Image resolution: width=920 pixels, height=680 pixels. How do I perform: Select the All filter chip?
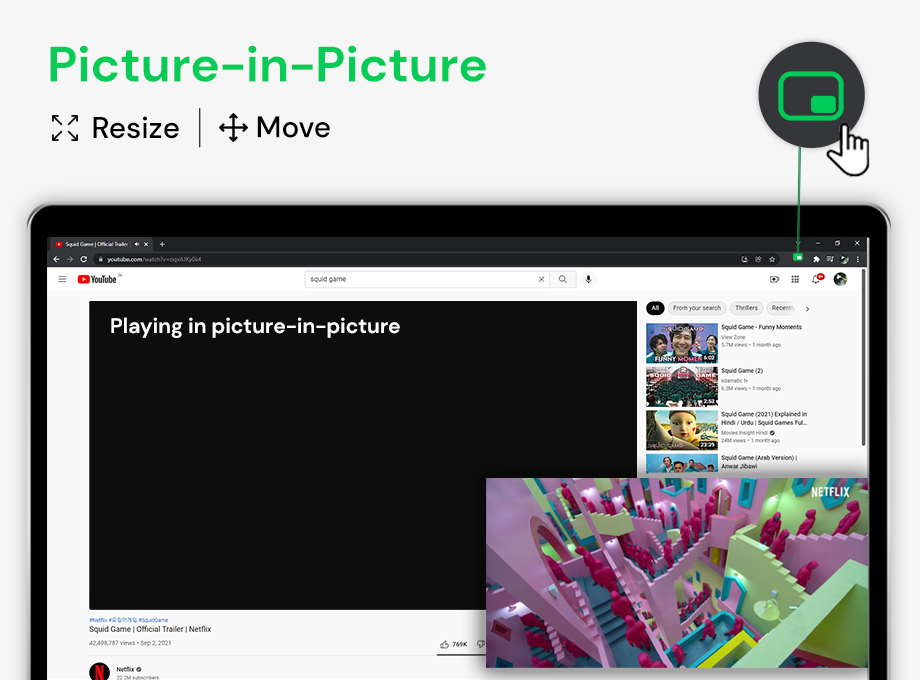pyautogui.click(x=655, y=308)
